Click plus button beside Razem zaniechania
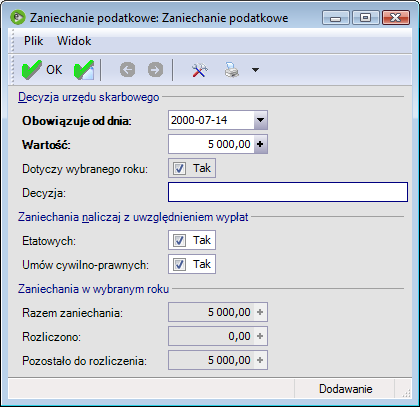420x407 pixels. coord(260,312)
